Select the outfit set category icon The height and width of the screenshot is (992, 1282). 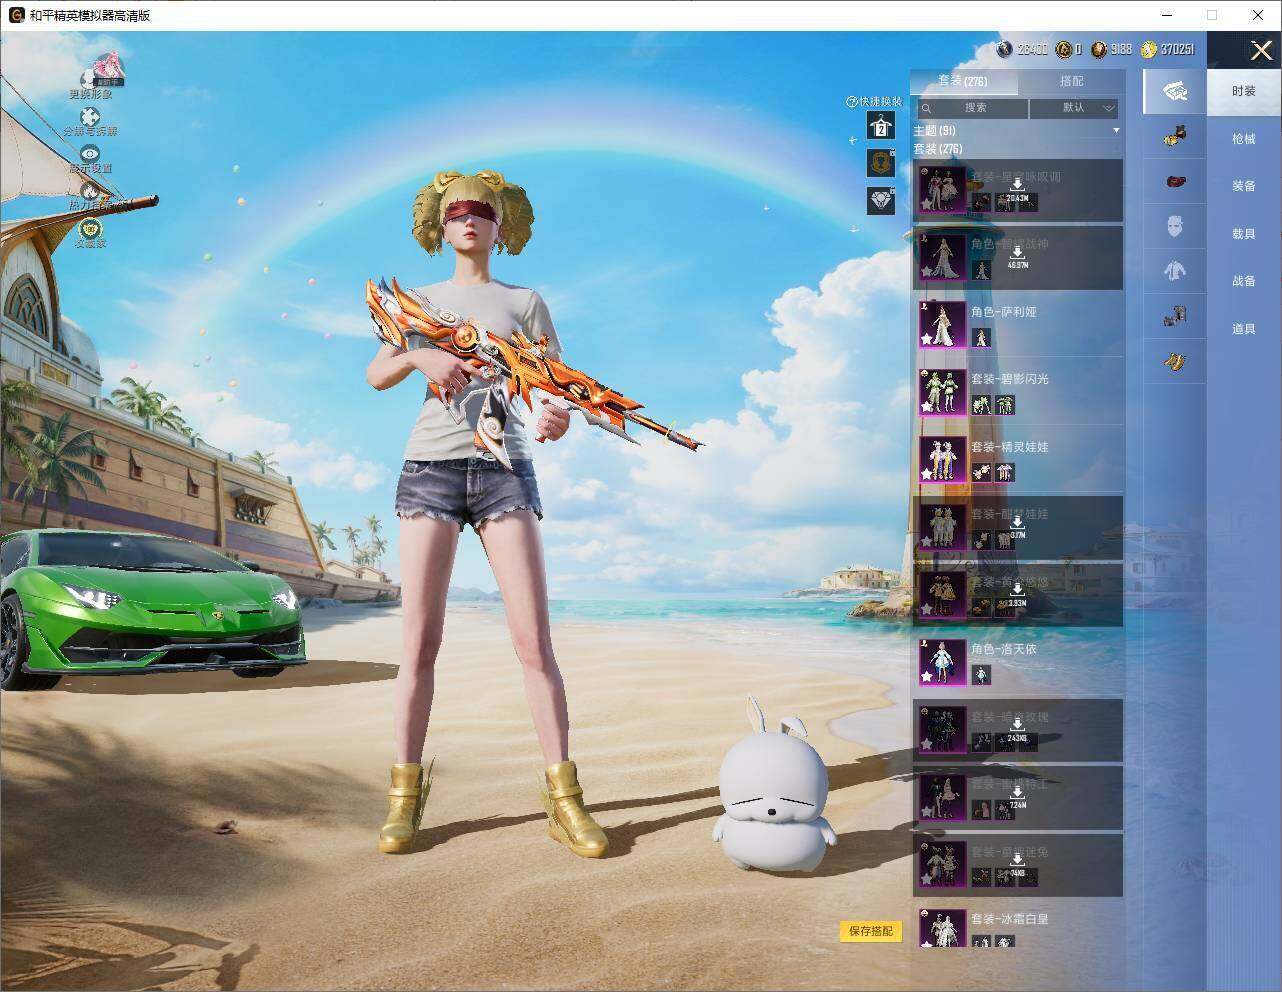(1175, 91)
